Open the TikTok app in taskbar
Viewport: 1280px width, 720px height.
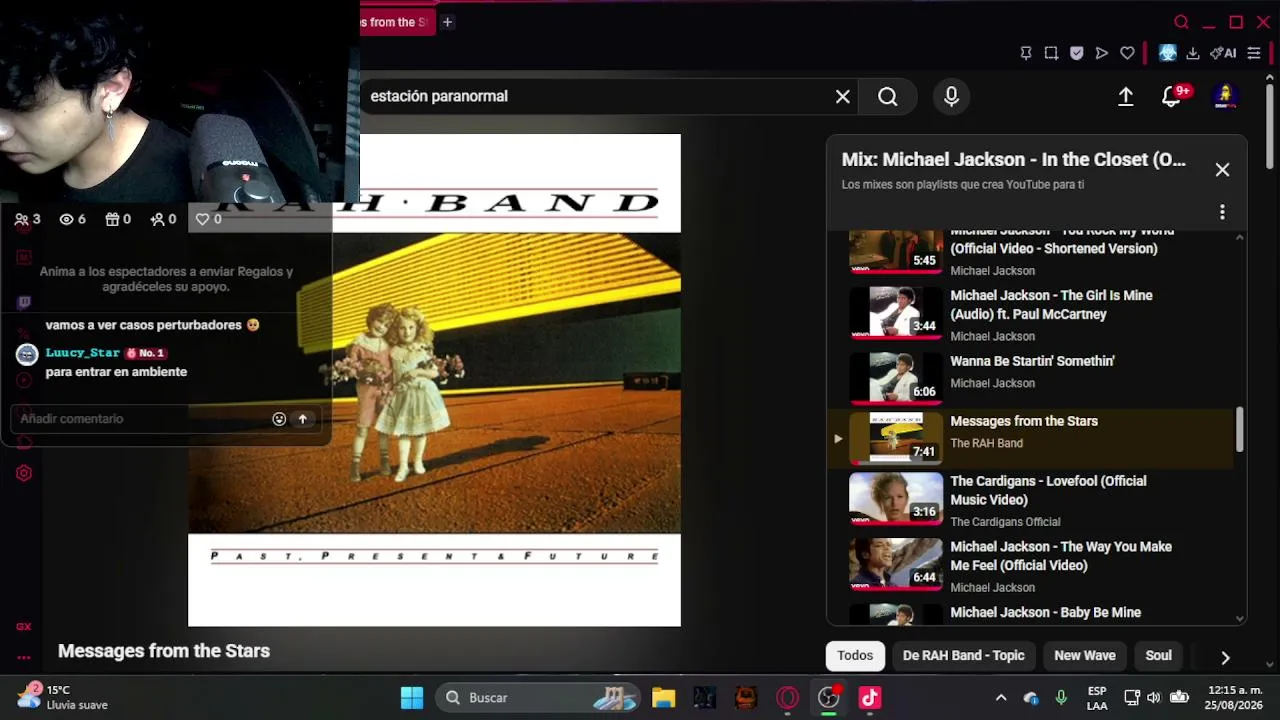pos(870,698)
